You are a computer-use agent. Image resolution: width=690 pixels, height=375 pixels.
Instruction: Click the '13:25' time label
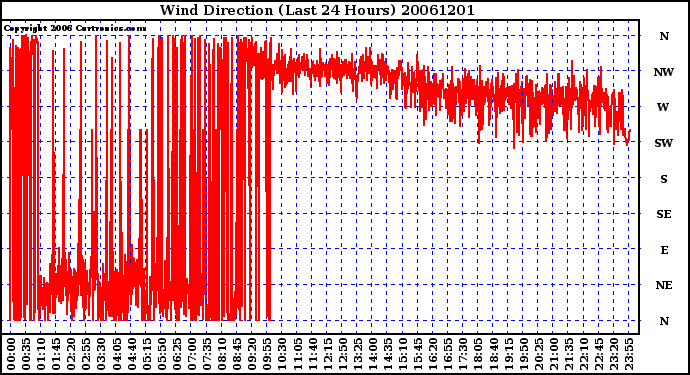[358, 354]
